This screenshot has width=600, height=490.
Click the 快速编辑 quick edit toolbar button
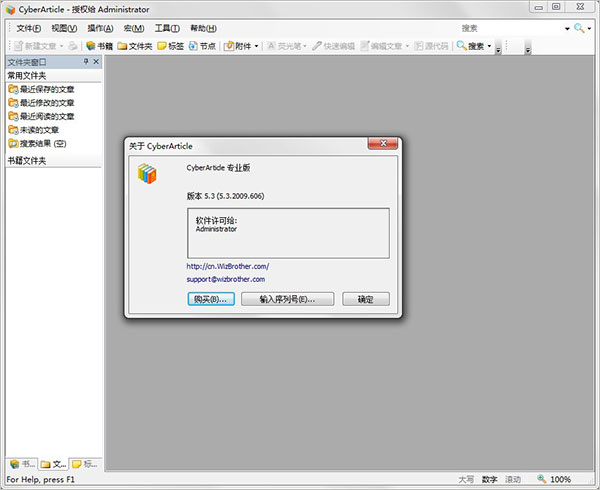(x=333, y=46)
